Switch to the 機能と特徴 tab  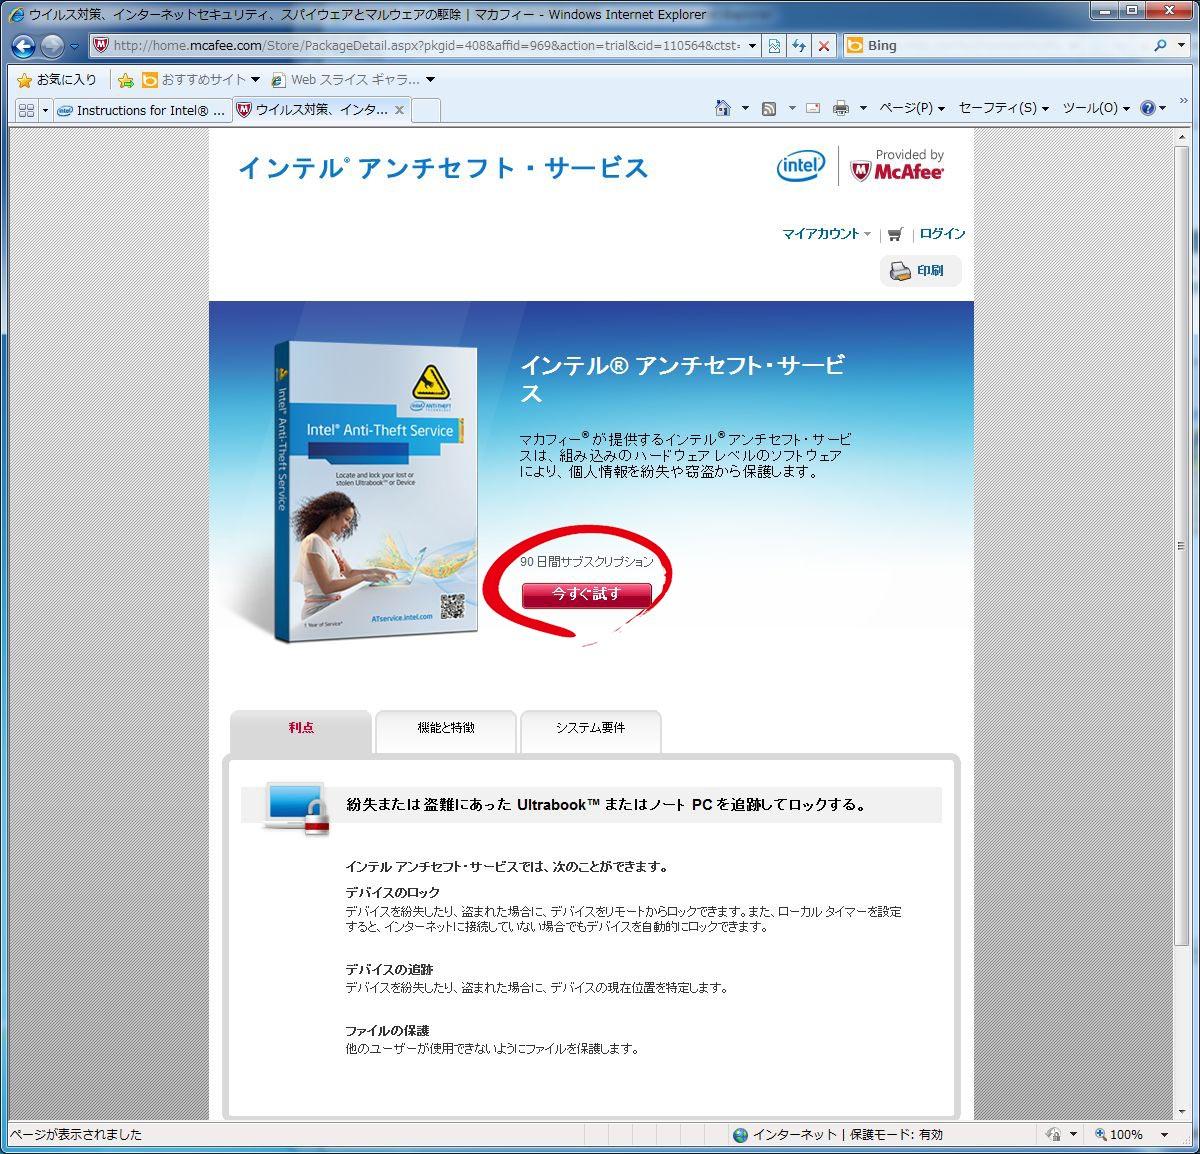pyautogui.click(x=446, y=729)
